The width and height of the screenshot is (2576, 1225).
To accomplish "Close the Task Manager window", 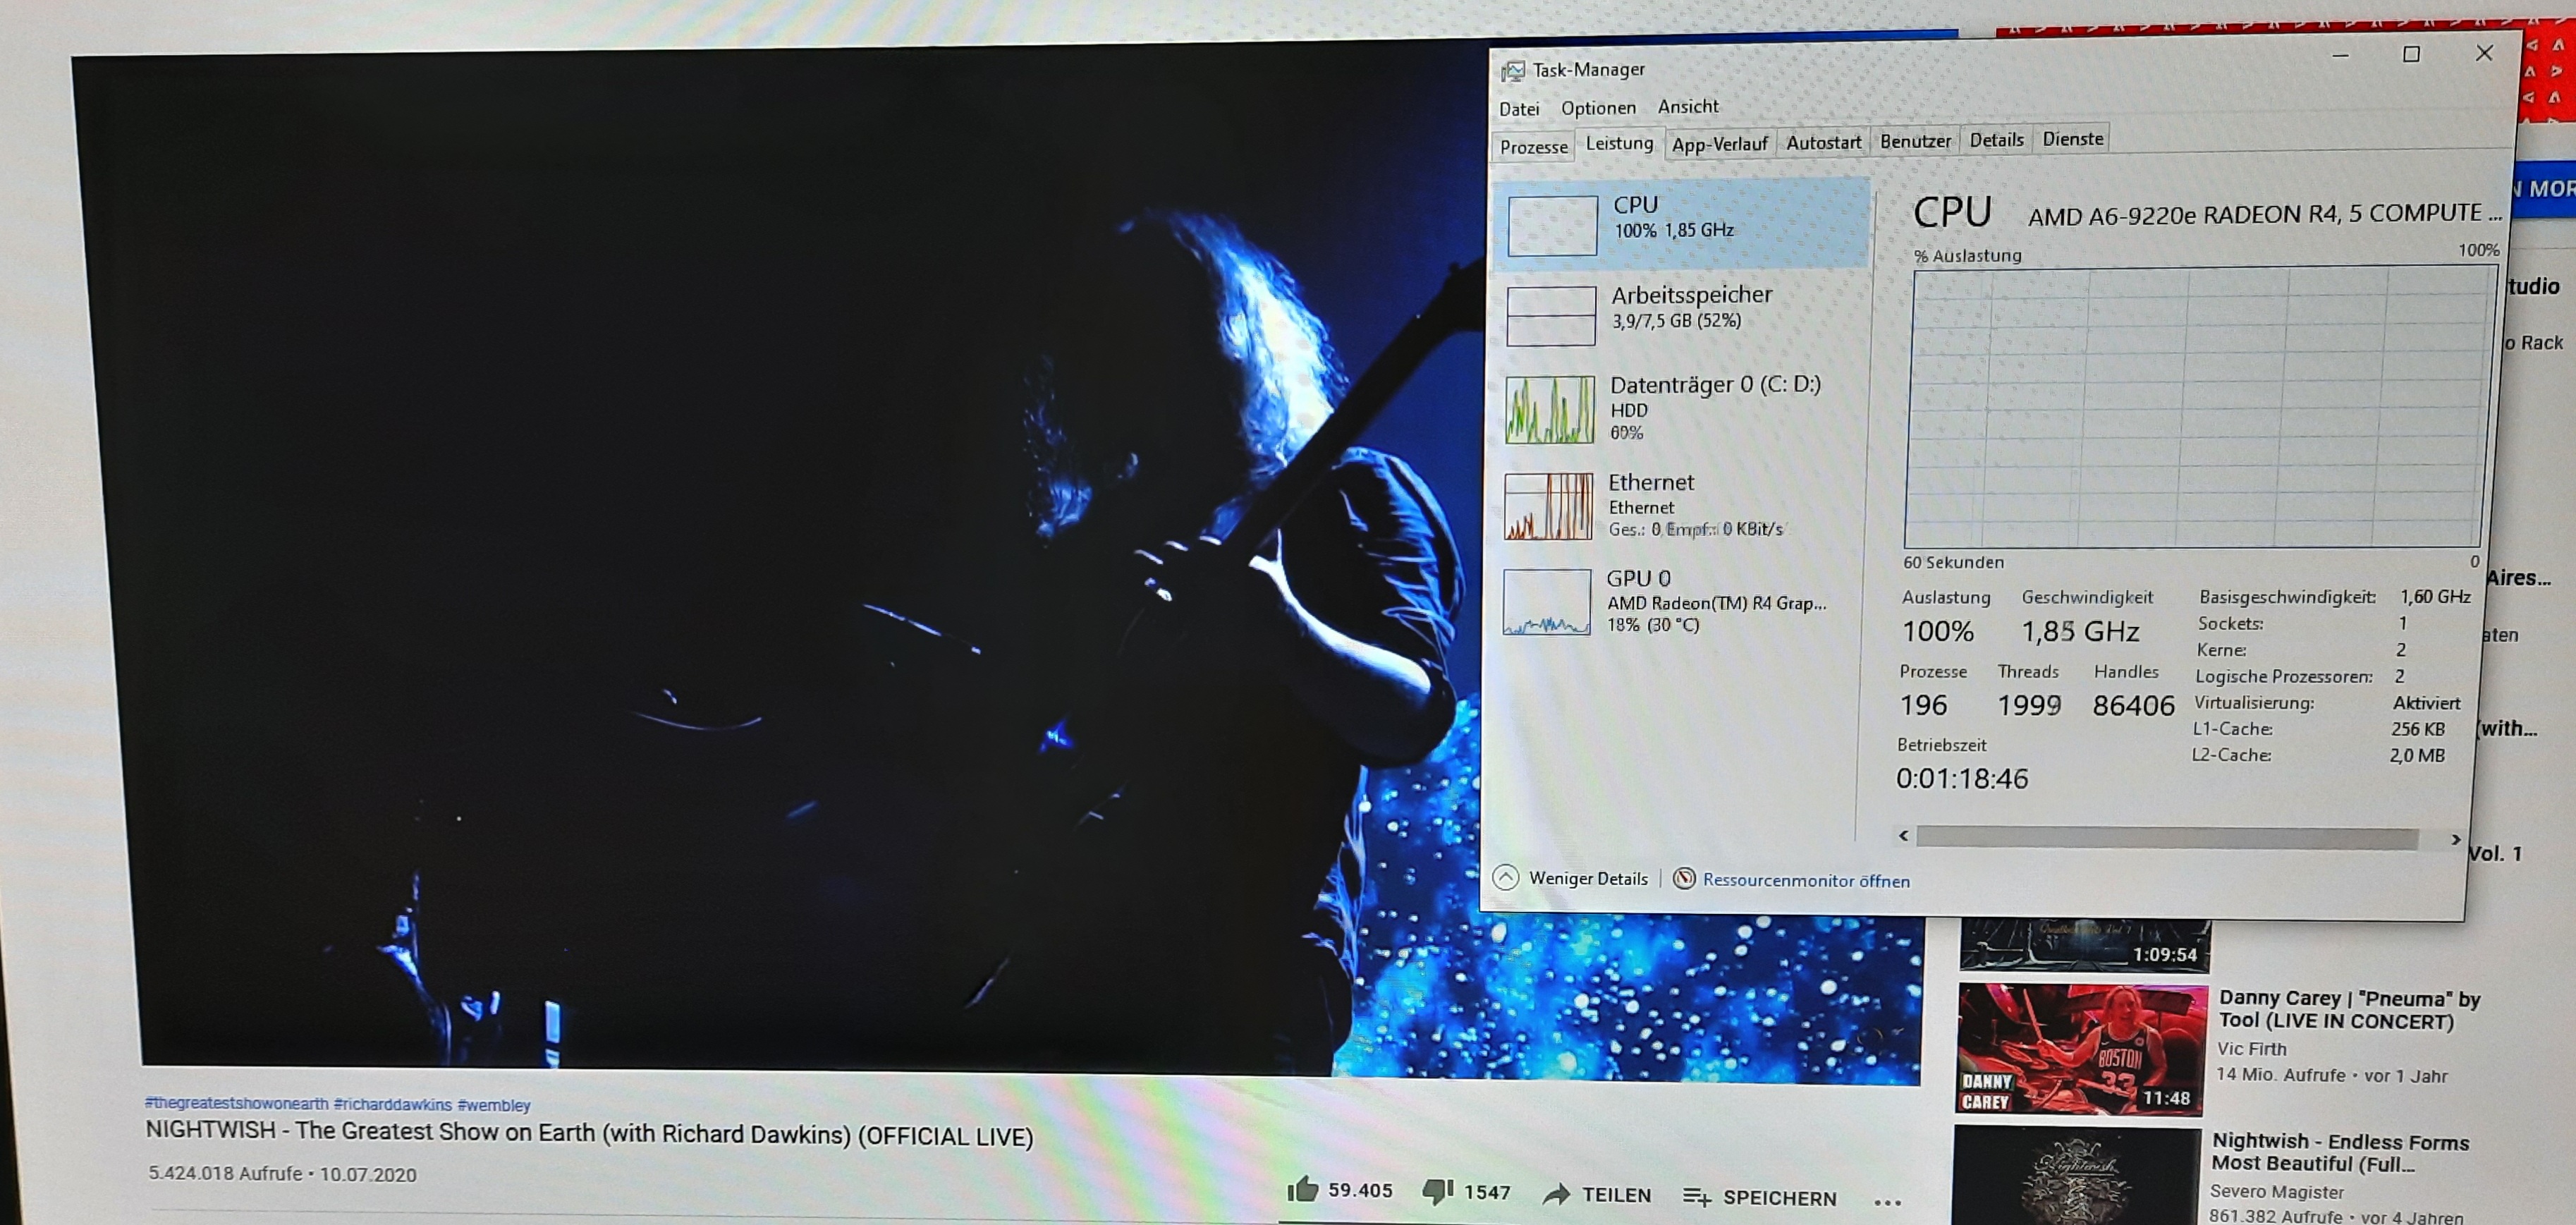I will [2484, 53].
